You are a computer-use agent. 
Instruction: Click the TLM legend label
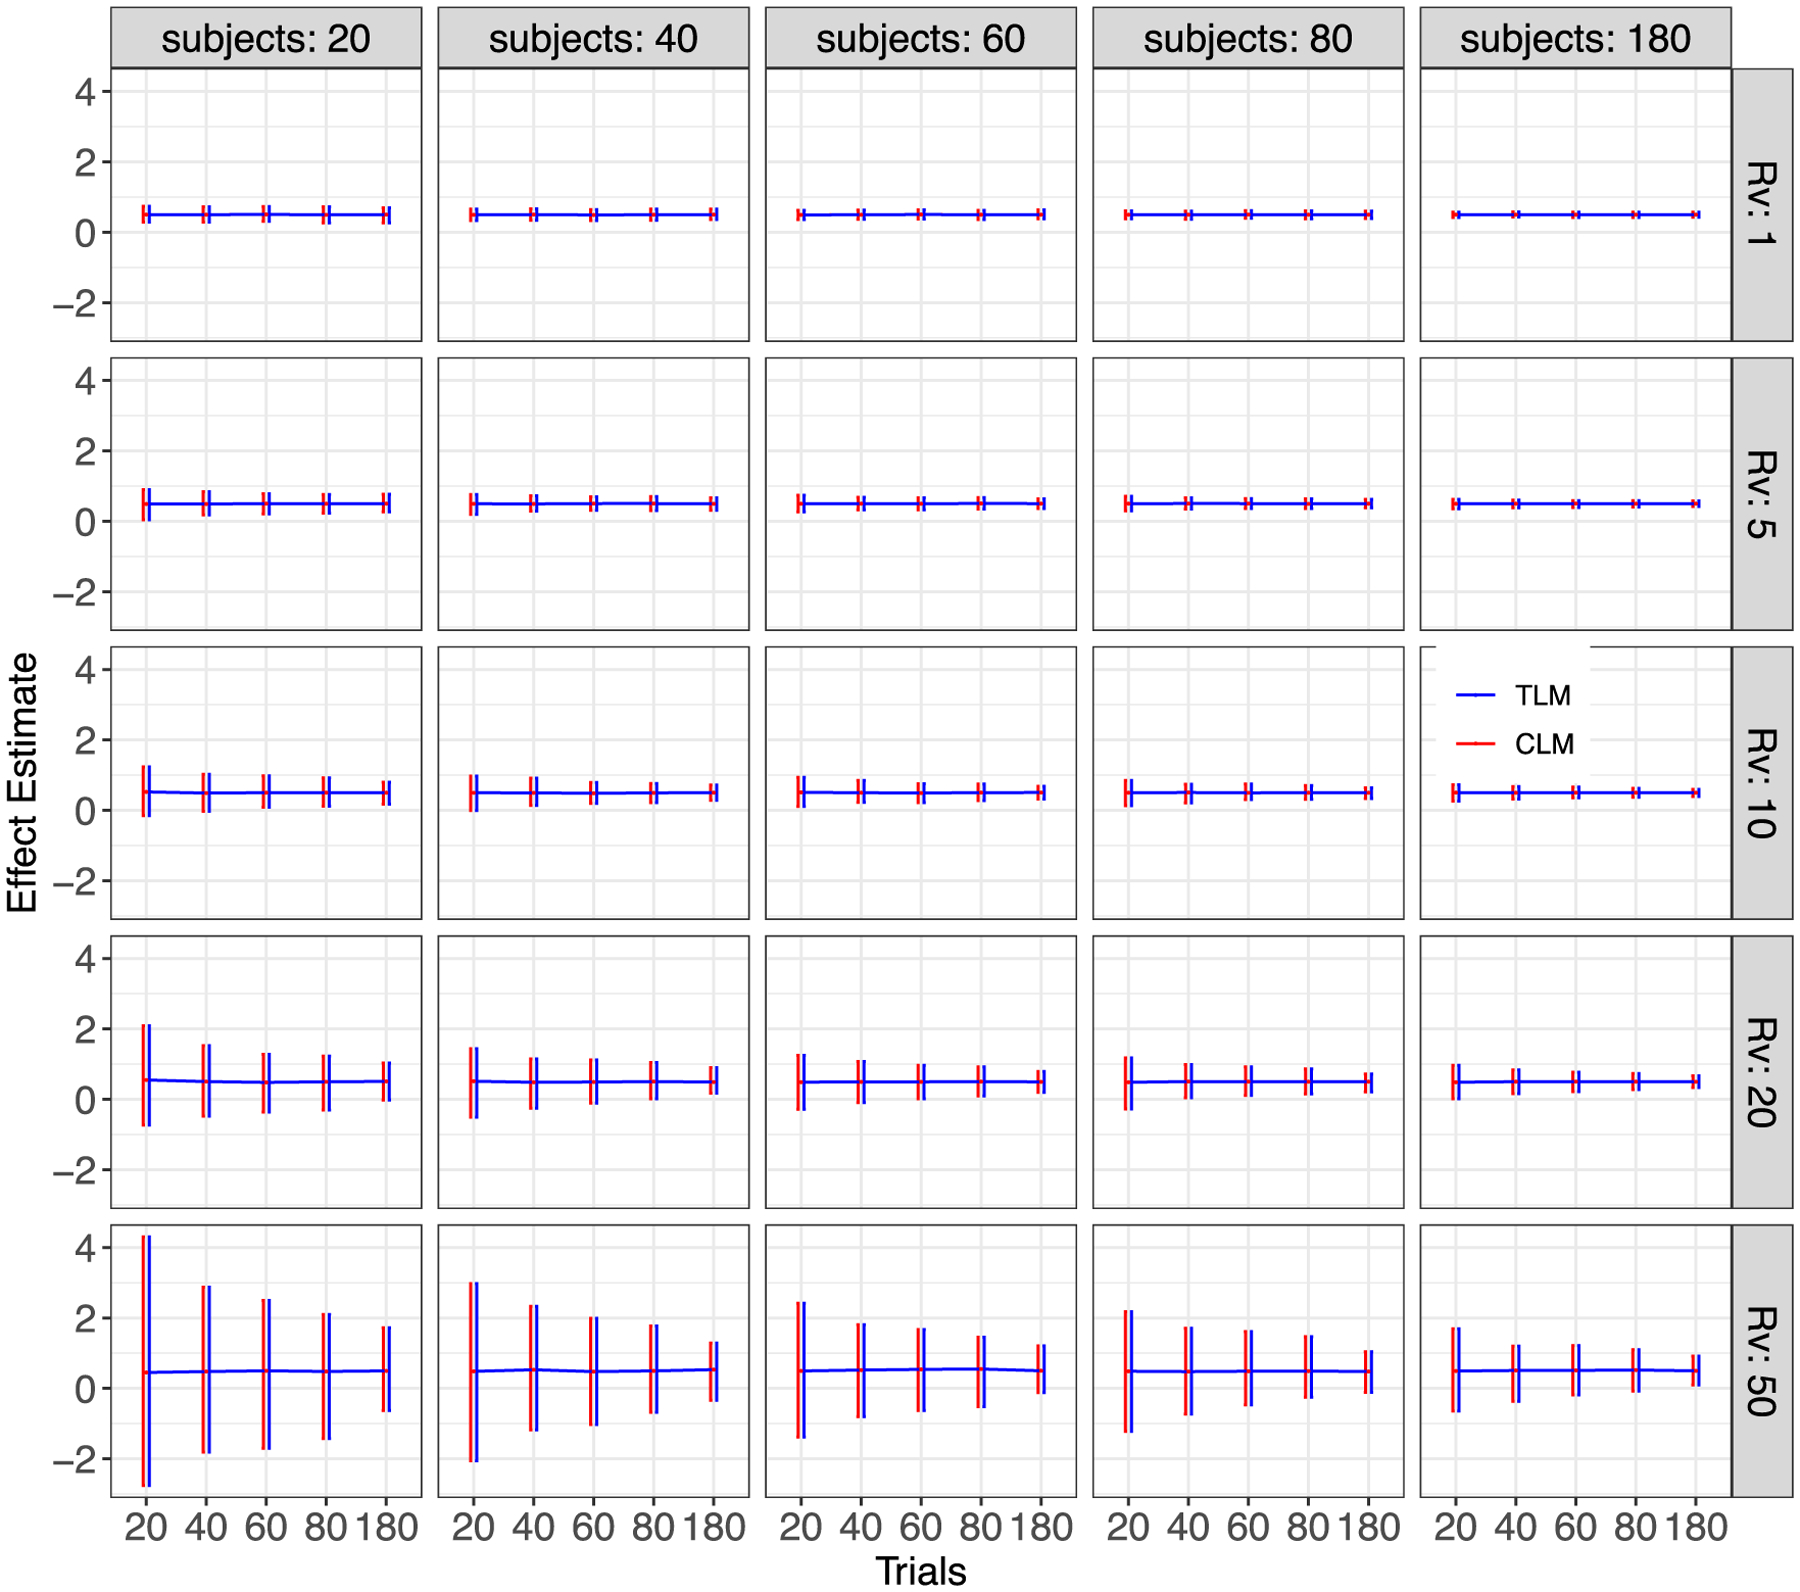(1542, 695)
